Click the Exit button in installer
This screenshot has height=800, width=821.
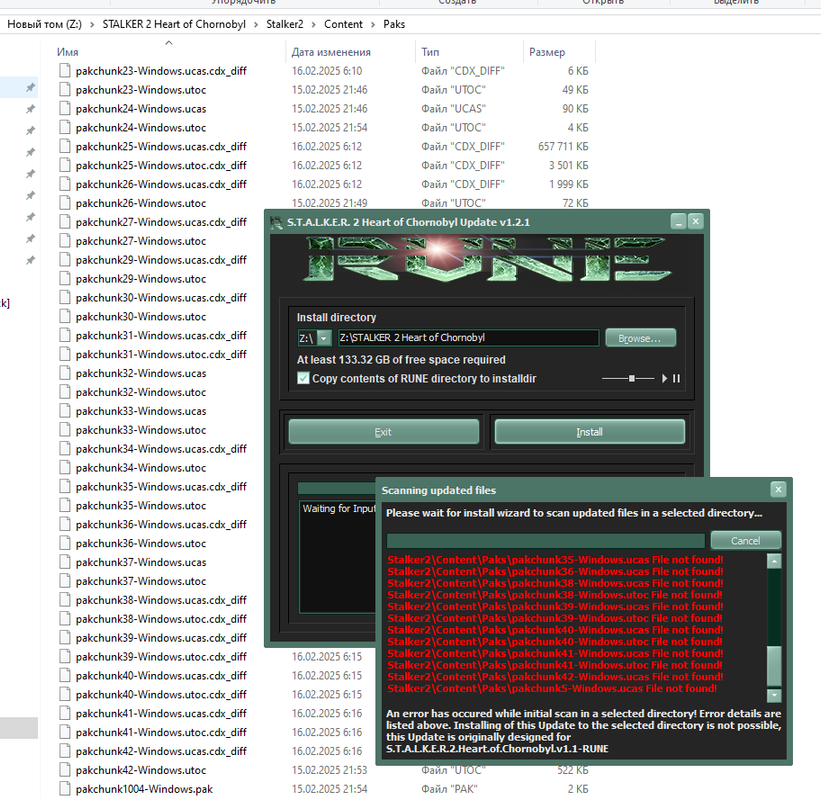click(x=384, y=432)
